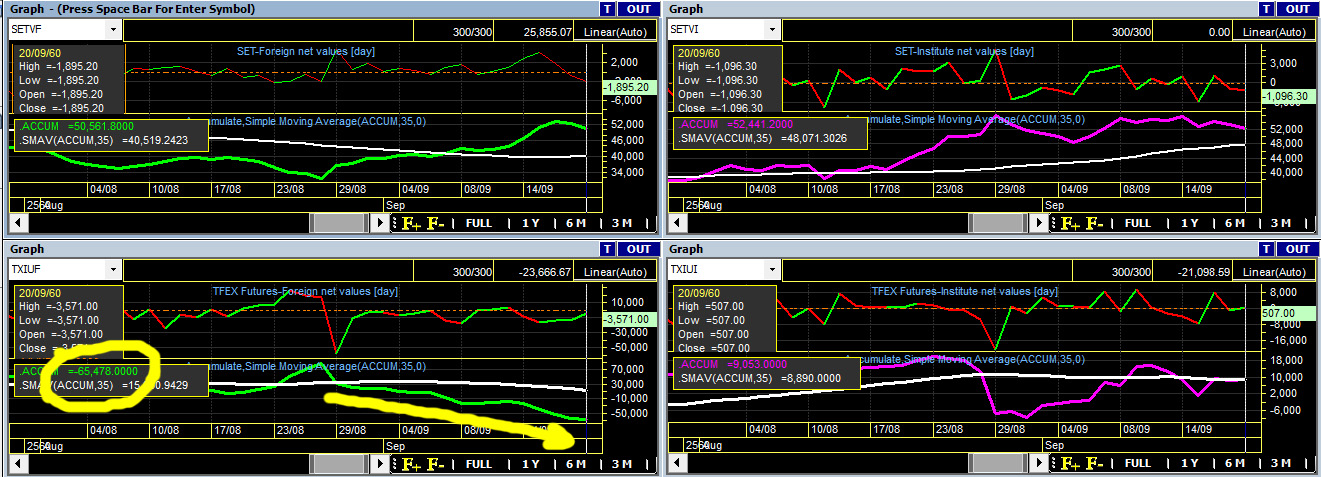
Task: Click the T icon on the TXIUF graph title bar
Action: tap(606, 249)
